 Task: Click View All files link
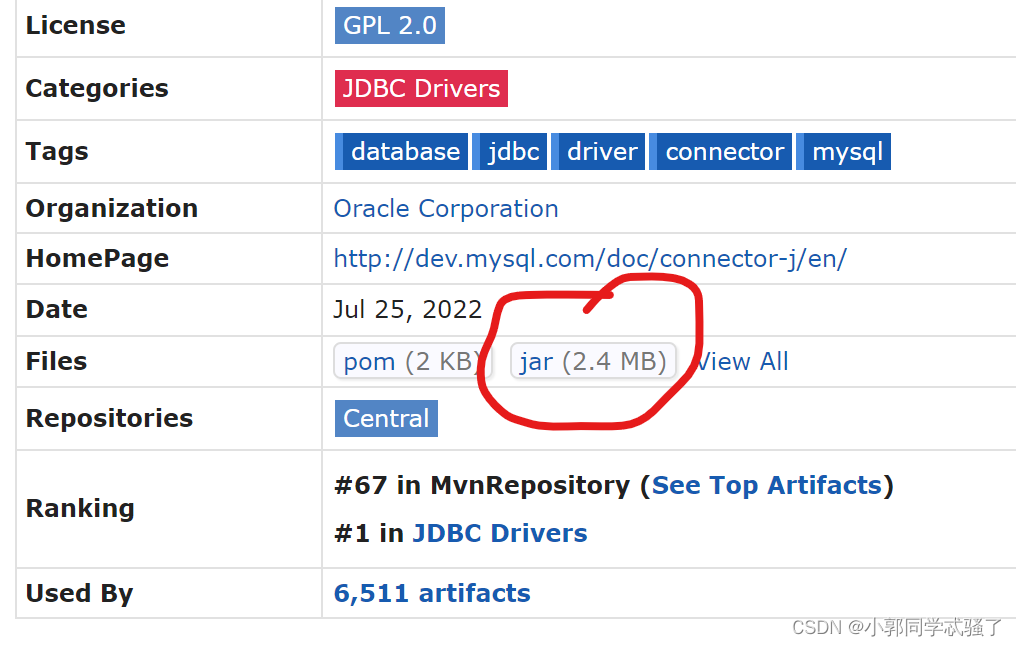coord(744,362)
